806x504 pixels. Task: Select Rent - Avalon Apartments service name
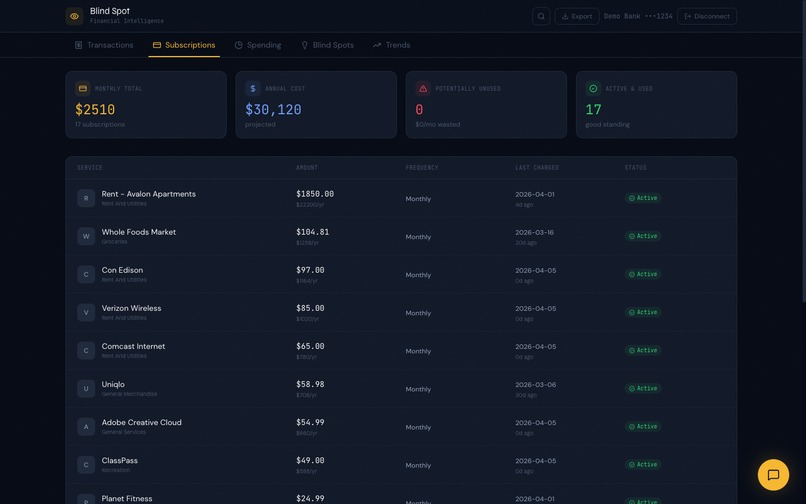coord(149,194)
